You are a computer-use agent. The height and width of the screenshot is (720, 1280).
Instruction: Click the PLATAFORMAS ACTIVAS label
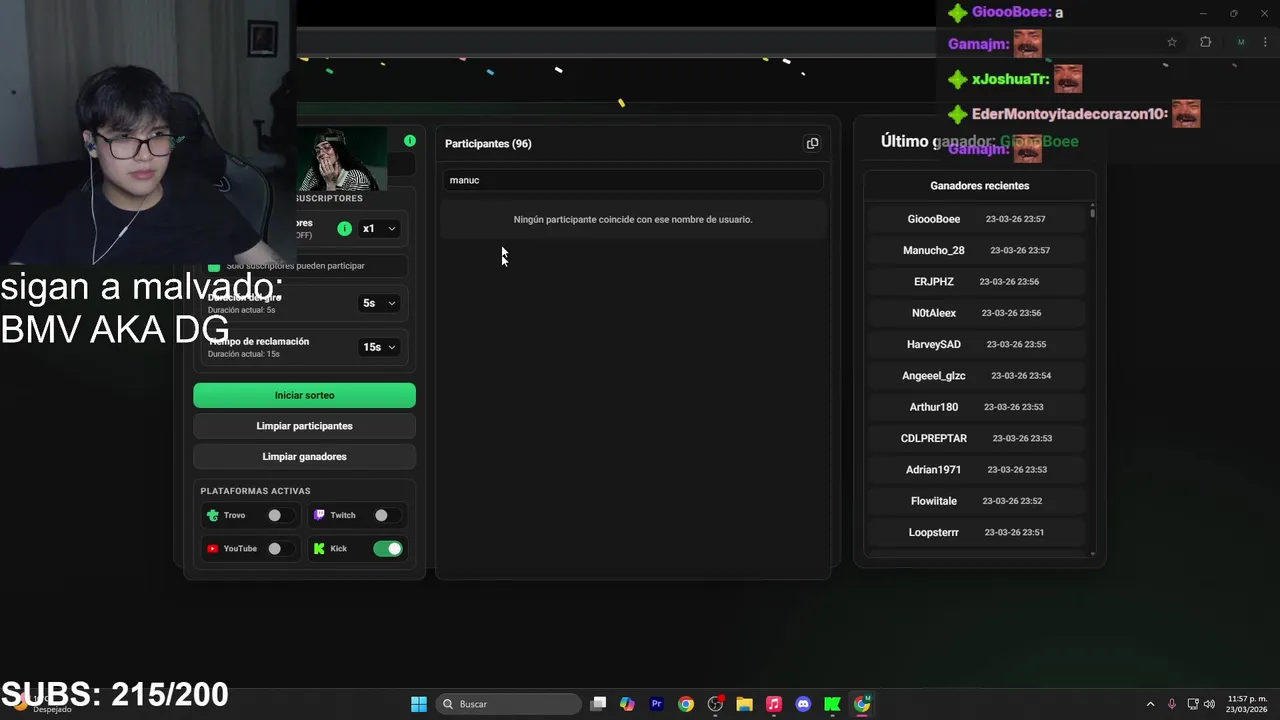(x=255, y=491)
